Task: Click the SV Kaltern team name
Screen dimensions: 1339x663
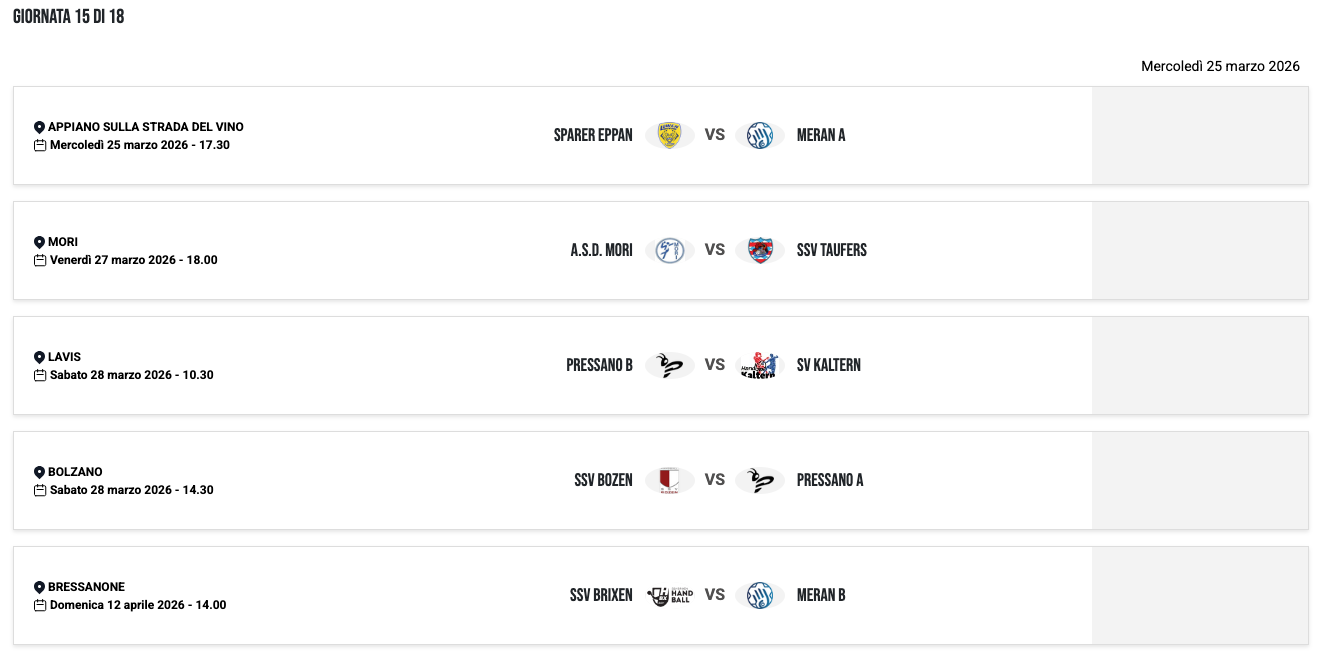Action: pos(828,365)
